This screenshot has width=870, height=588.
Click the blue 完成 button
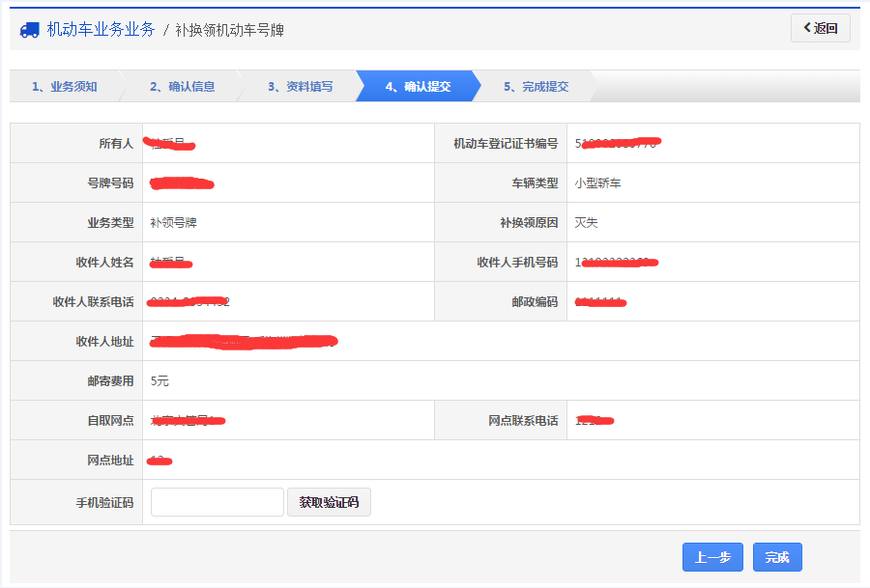tap(777, 557)
